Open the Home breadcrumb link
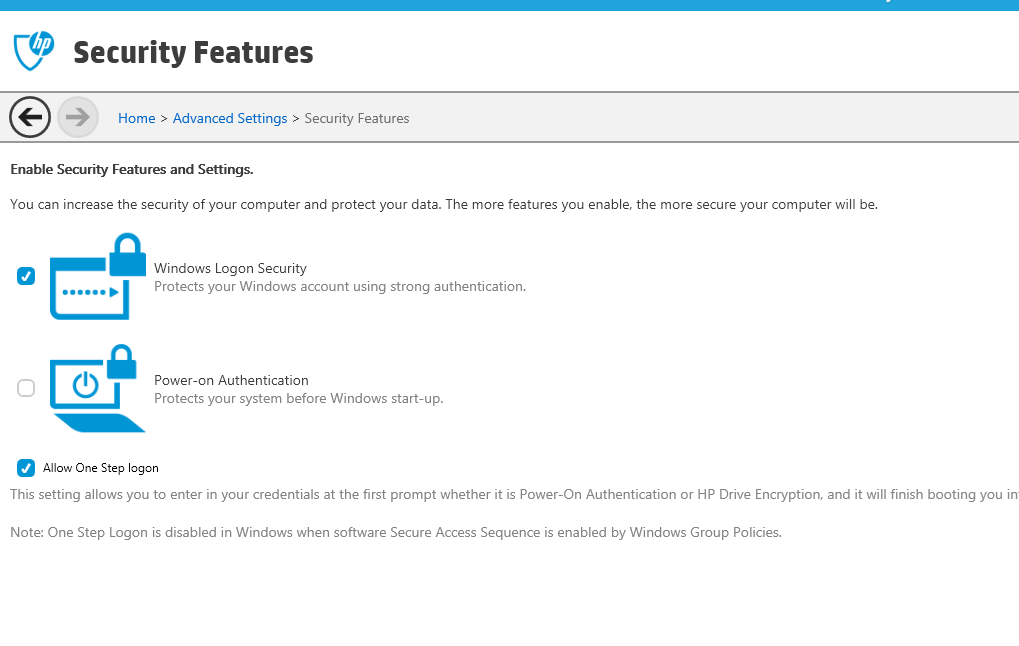Image resolution: width=1019 pixels, height=646 pixels. pyautogui.click(x=136, y=118)
